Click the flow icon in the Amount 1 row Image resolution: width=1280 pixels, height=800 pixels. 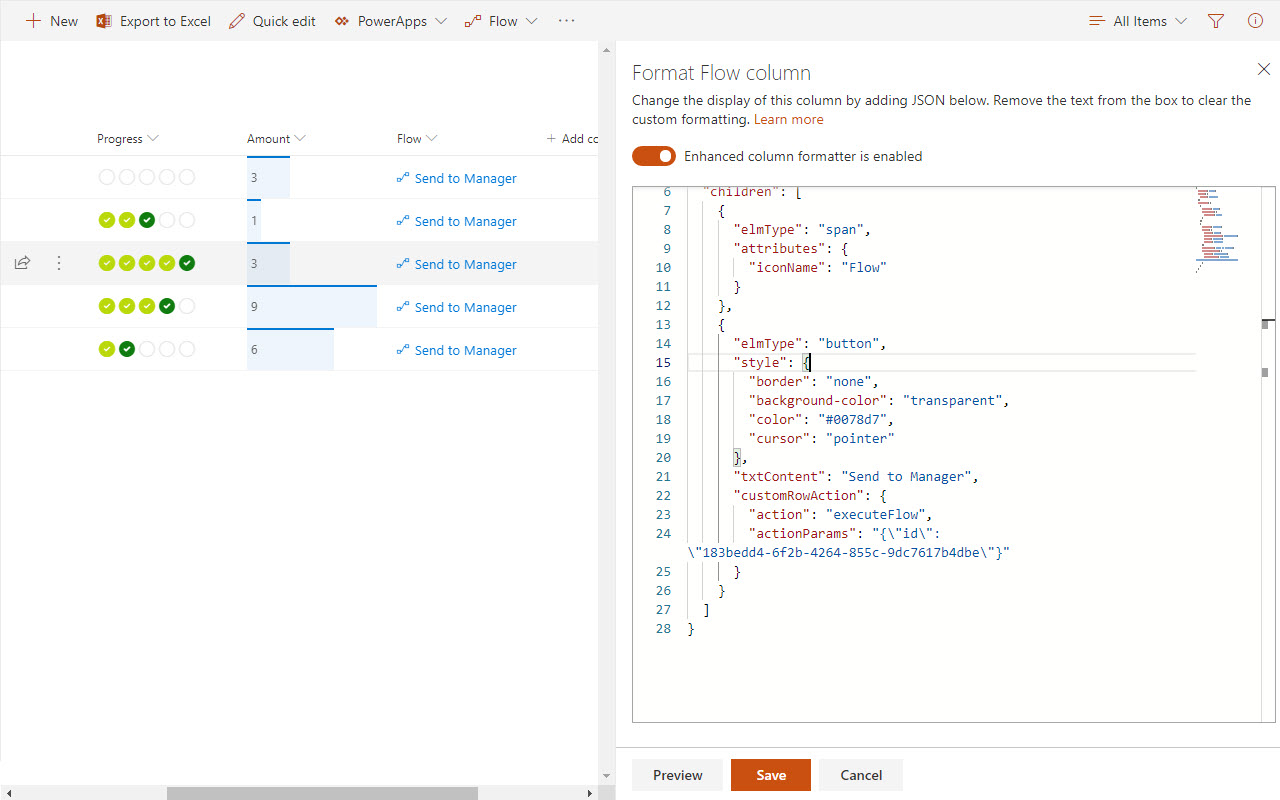click(403, 221)
